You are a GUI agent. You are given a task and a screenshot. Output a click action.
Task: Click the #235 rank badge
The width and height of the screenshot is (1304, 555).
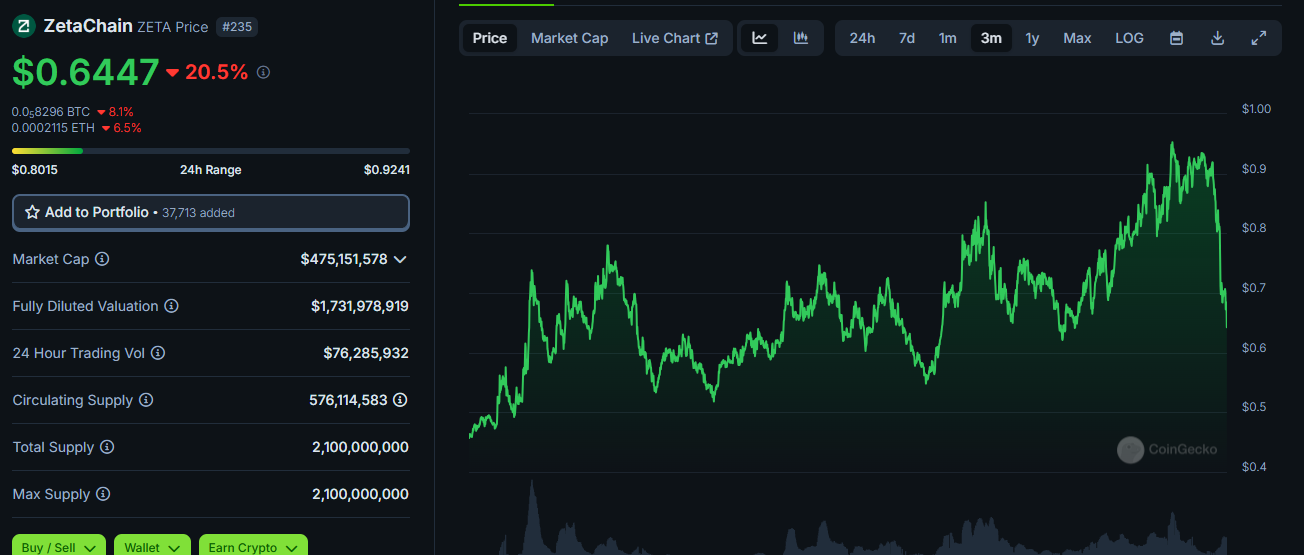coord(237,27)
